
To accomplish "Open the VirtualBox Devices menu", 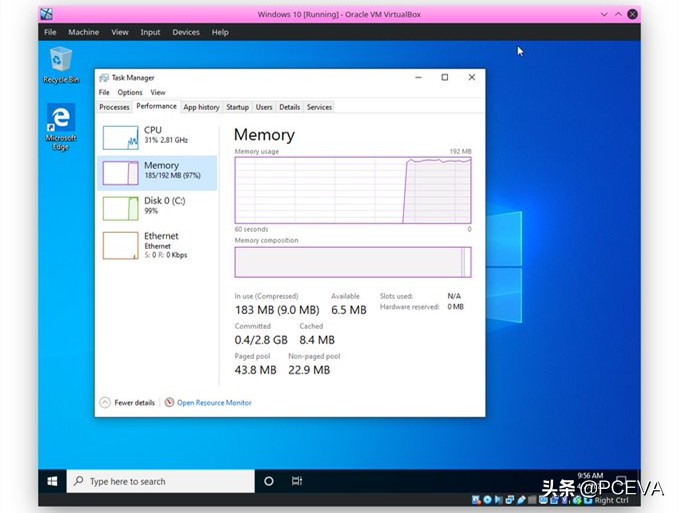I will [186, 32].
